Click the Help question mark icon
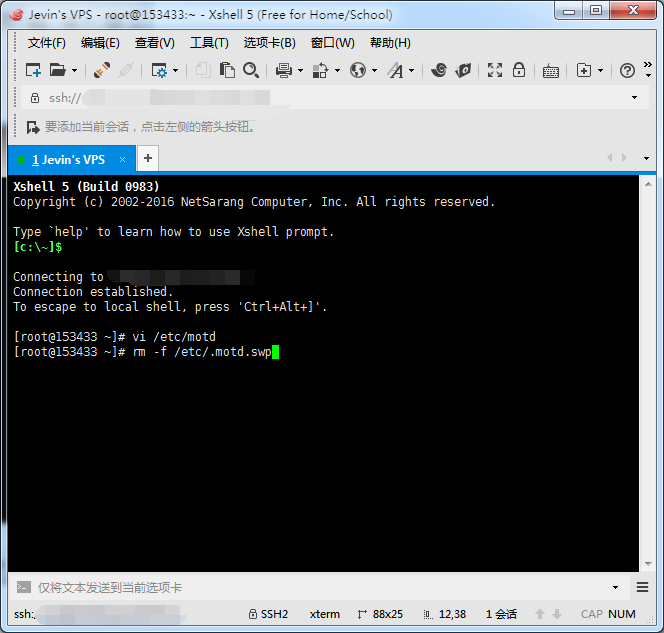Screen dimensions: 664x633 (627, 70)
